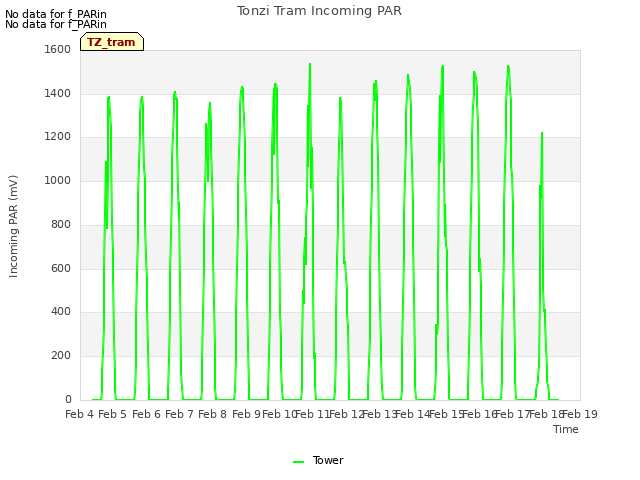Viewport: 640px width, 480px height.
Task: Click the Feb 4 date label
Action: [x=80, y=414]
